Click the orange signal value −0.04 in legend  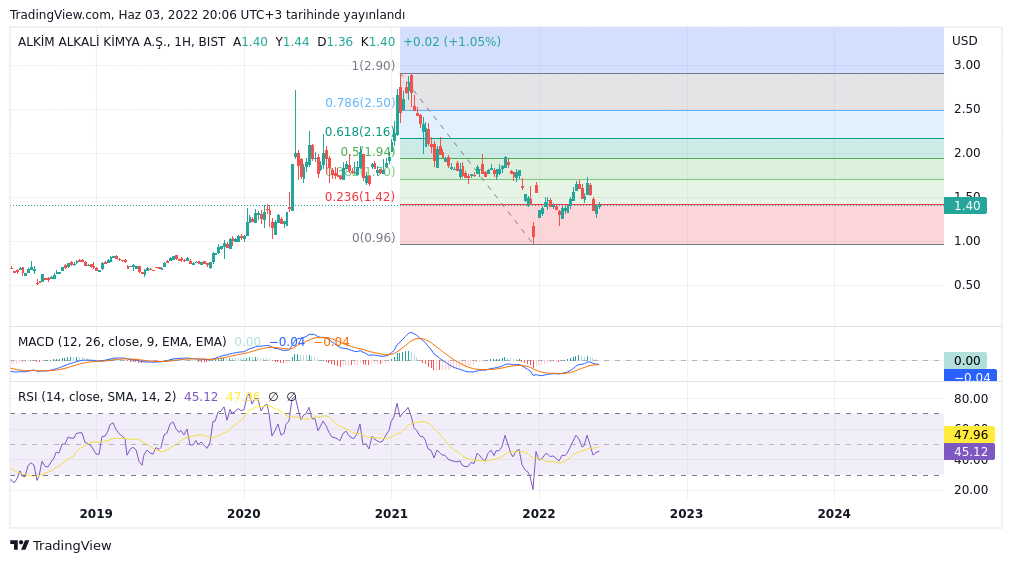pyautogui.click(x=331, y=342)
